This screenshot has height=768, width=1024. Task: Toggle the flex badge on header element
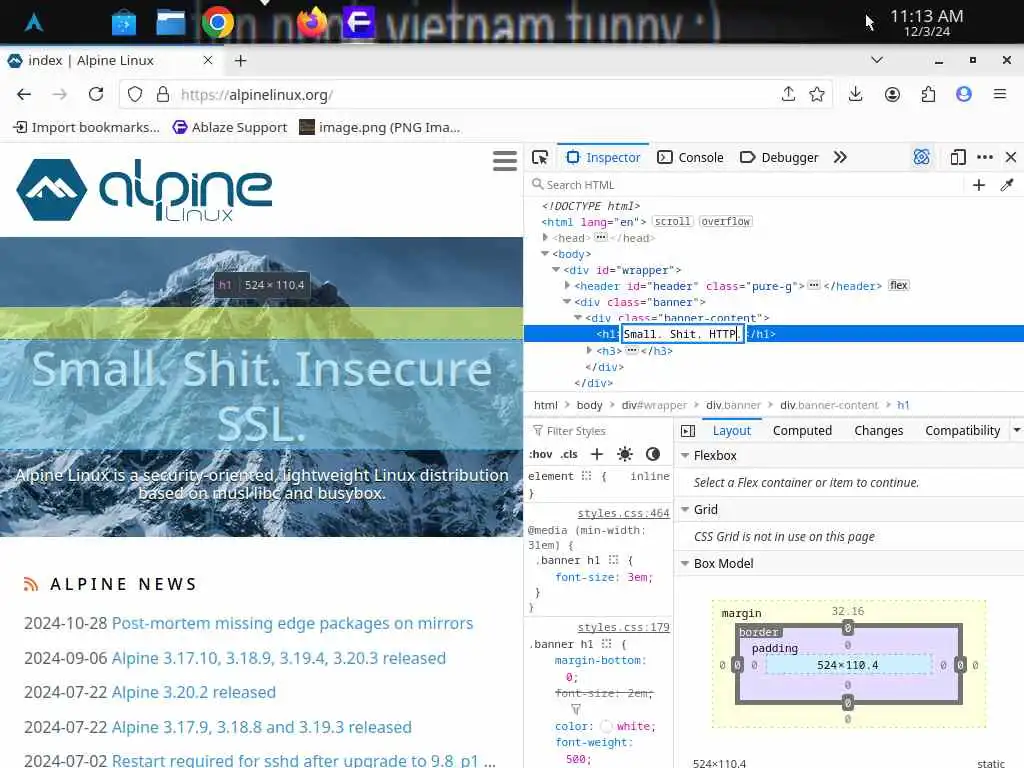(899, 285)
